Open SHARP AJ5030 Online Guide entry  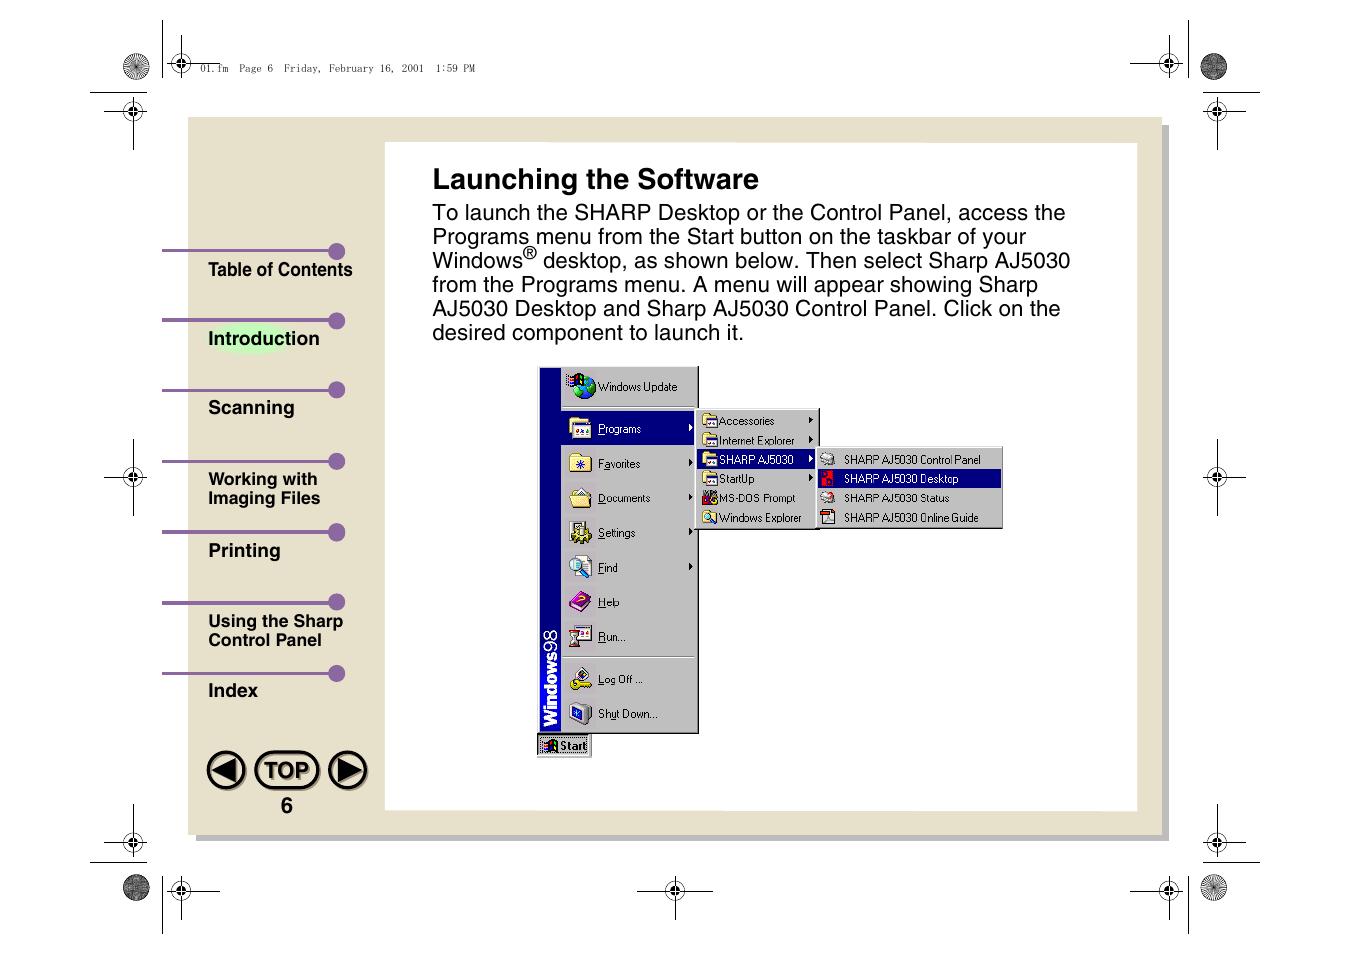click(909, 517)
